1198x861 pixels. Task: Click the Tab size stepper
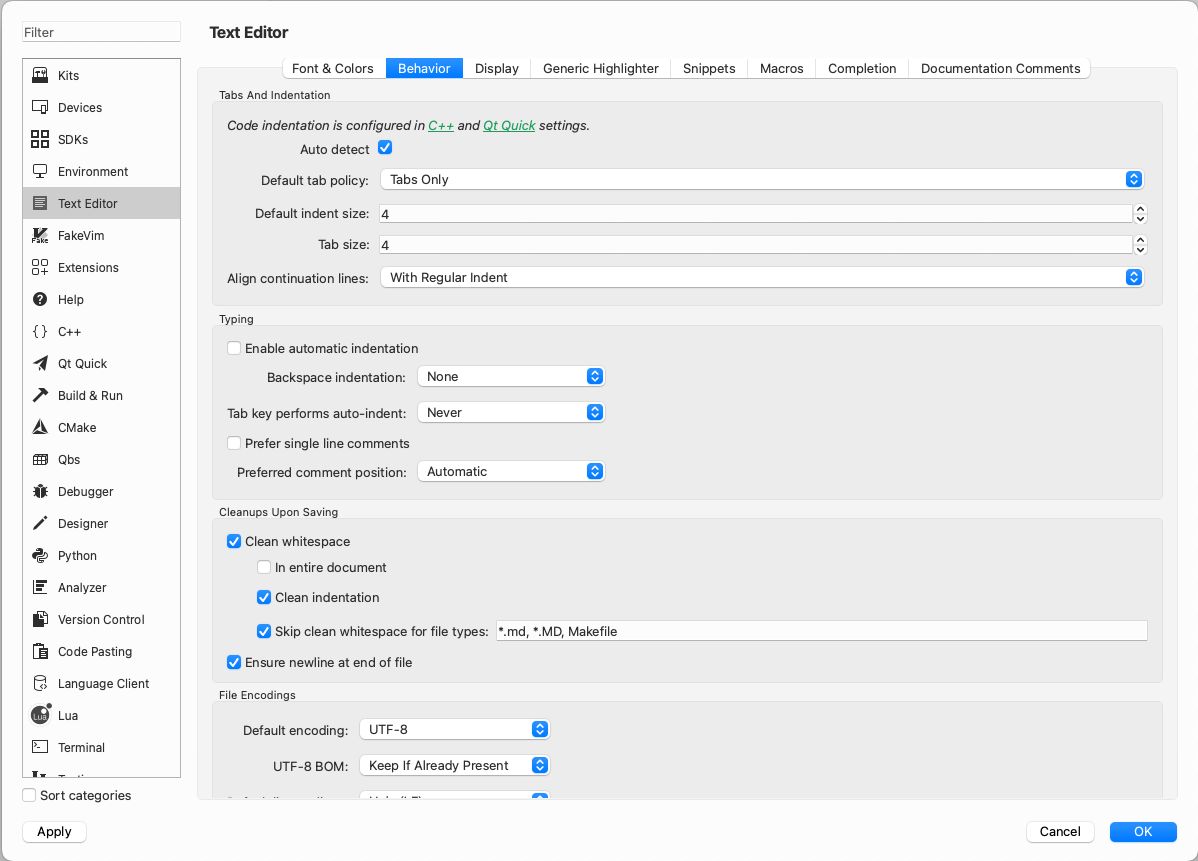point(1140,245)
